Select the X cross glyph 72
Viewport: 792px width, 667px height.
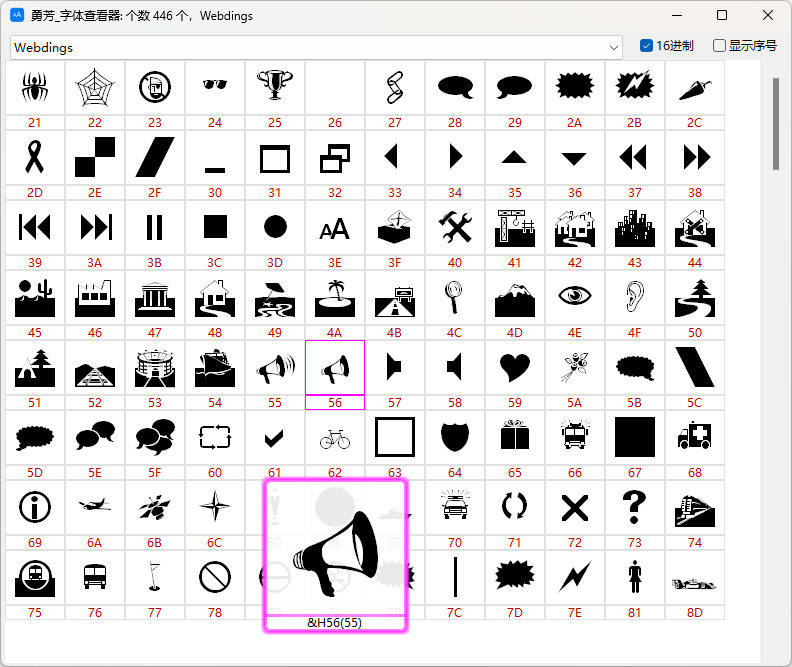coord(575,508)
